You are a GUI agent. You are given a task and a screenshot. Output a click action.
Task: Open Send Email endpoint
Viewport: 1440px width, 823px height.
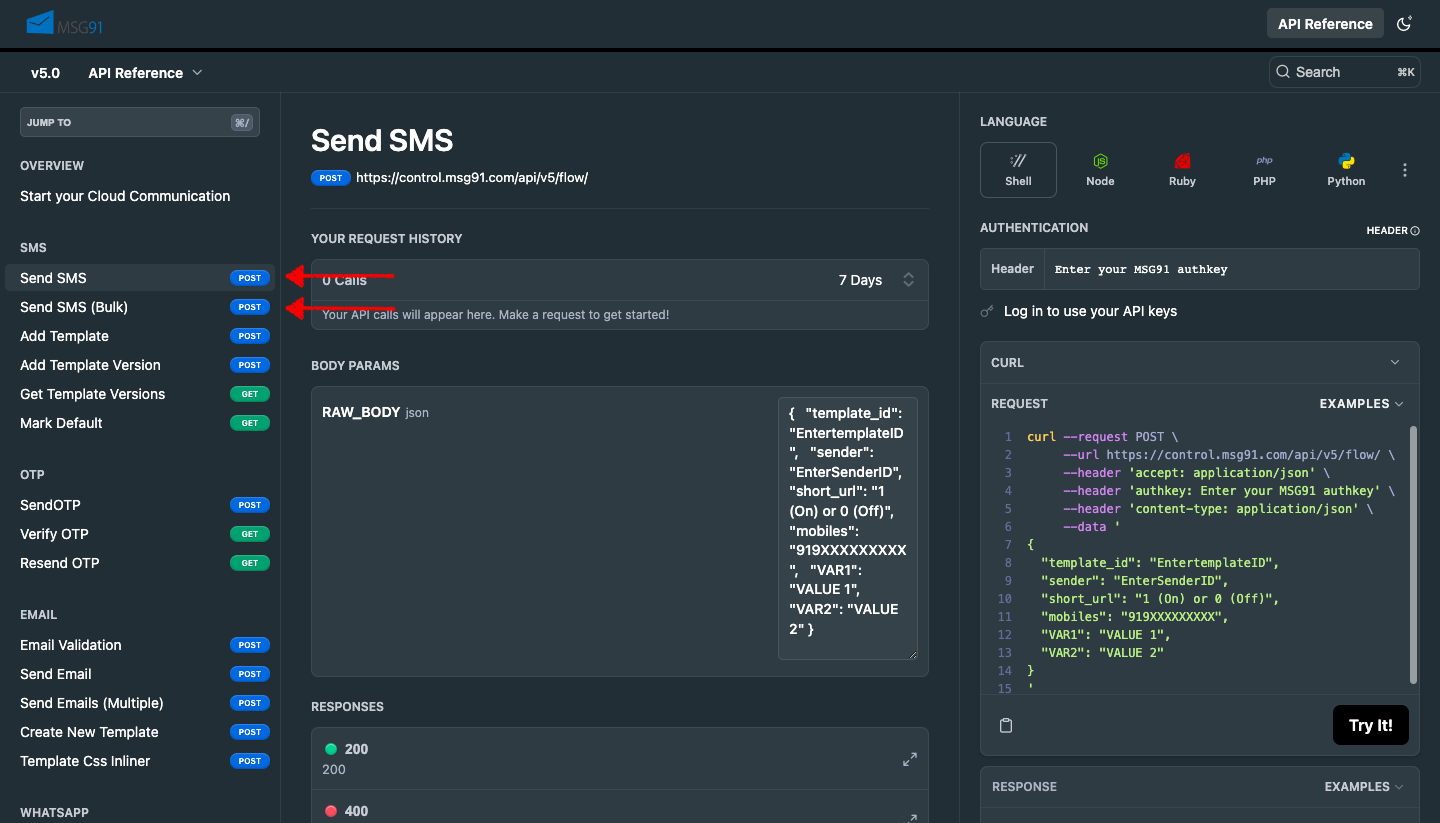[140, 674]
